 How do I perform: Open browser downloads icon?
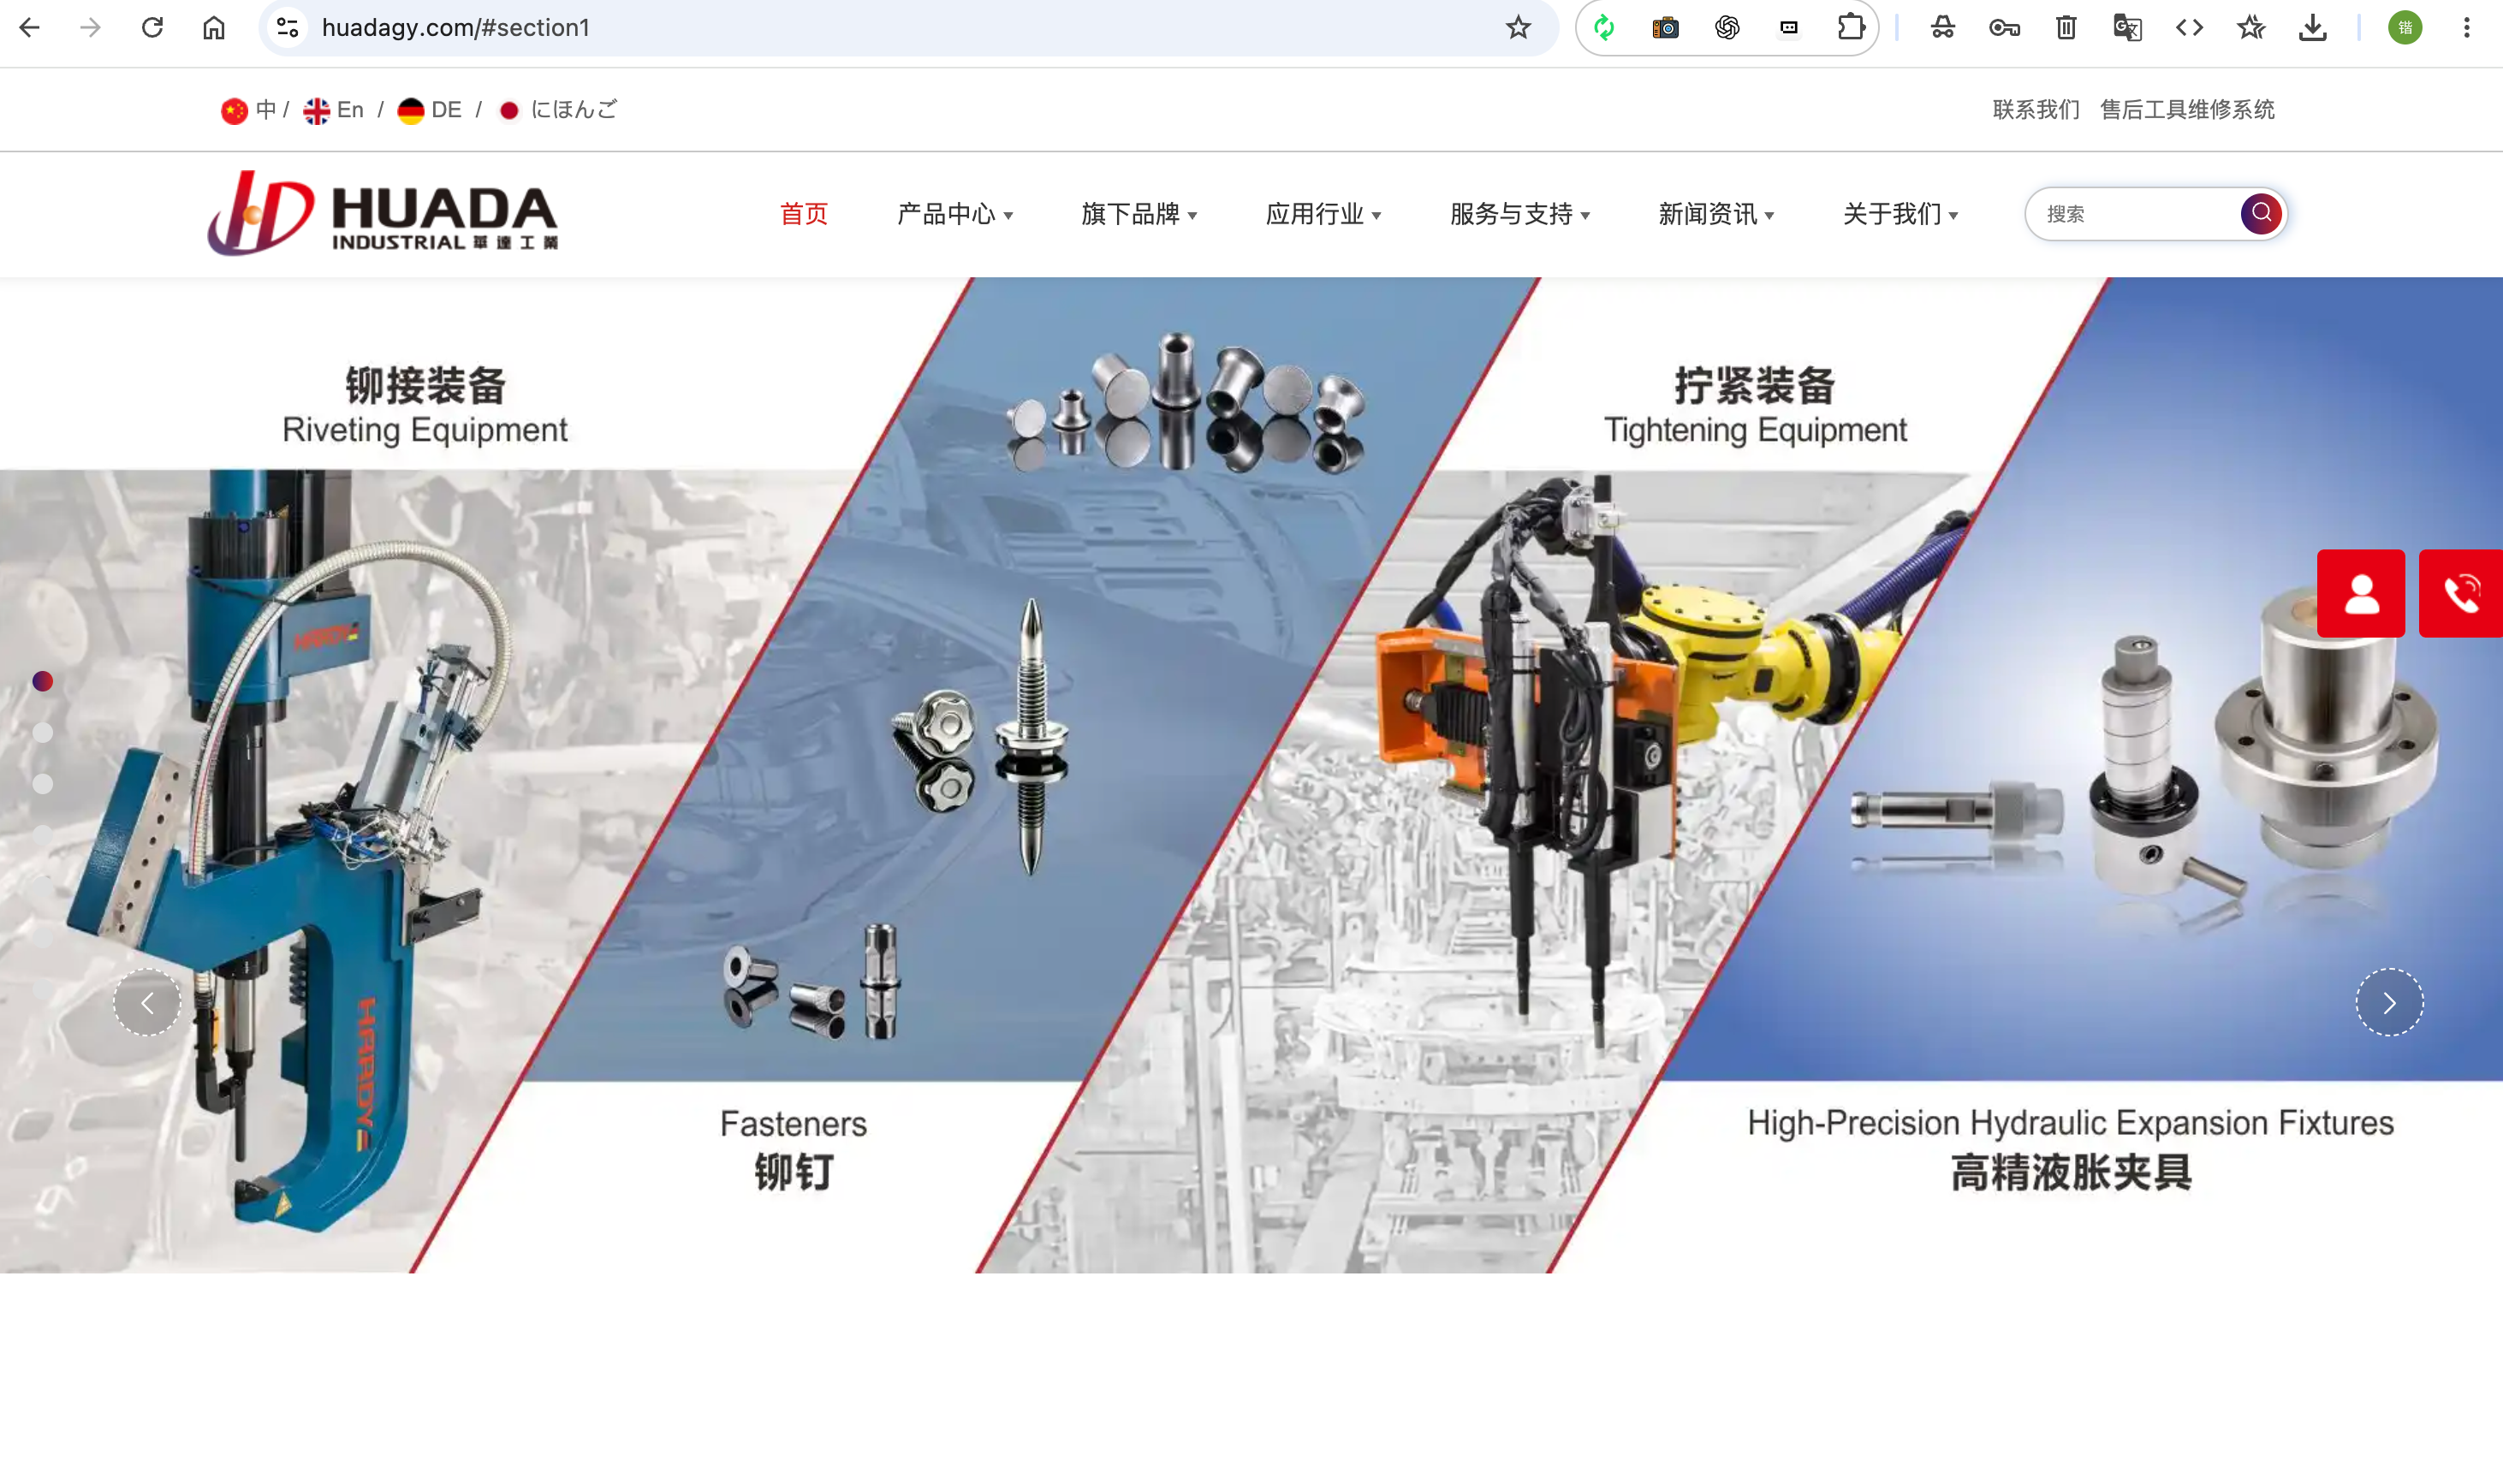2312,27
